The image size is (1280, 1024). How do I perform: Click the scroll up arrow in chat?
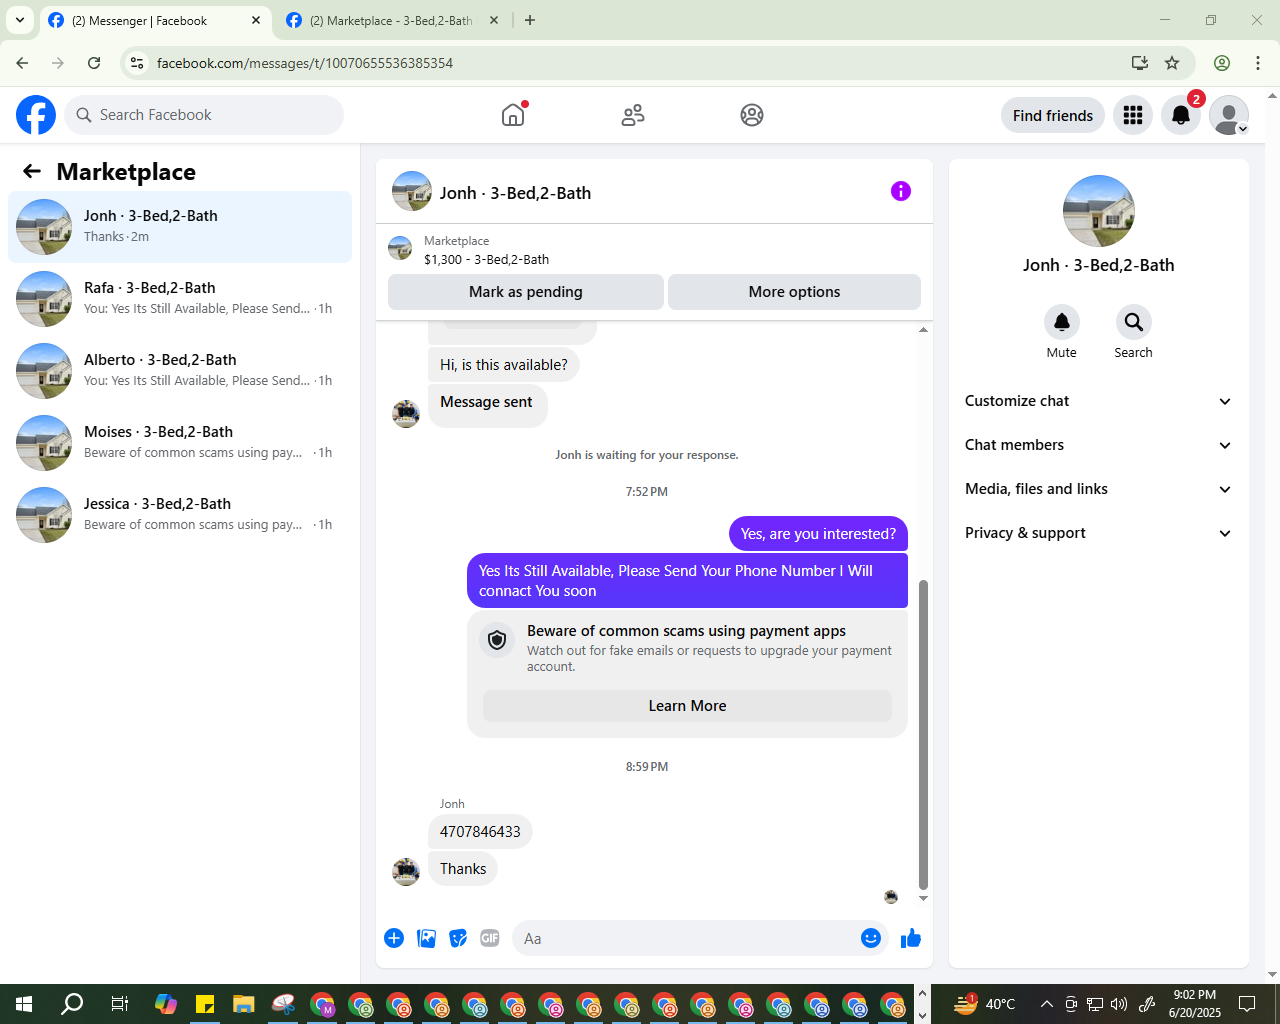tap(923, 329)
